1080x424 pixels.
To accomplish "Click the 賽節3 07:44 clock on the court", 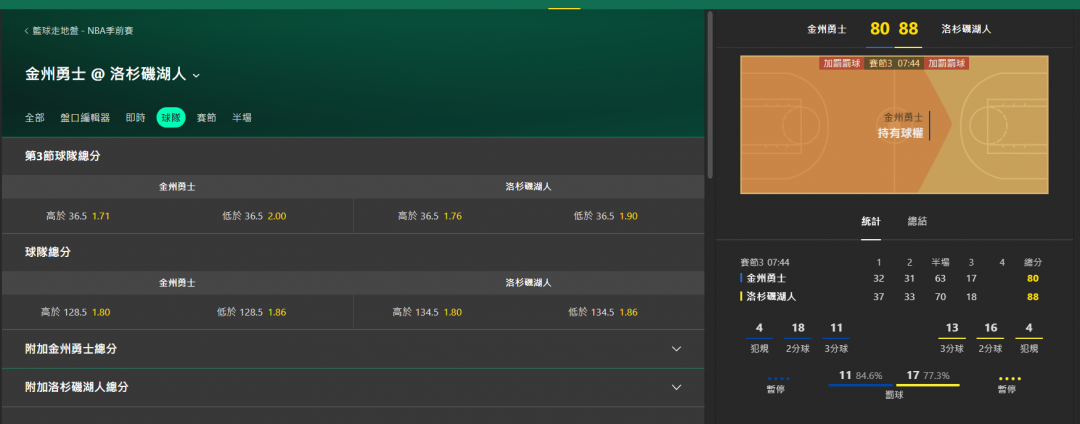I will coord(894,63).
